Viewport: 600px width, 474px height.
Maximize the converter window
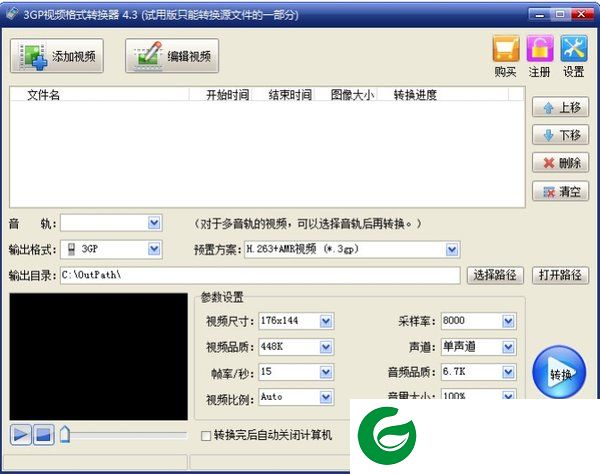pos(560,15)
